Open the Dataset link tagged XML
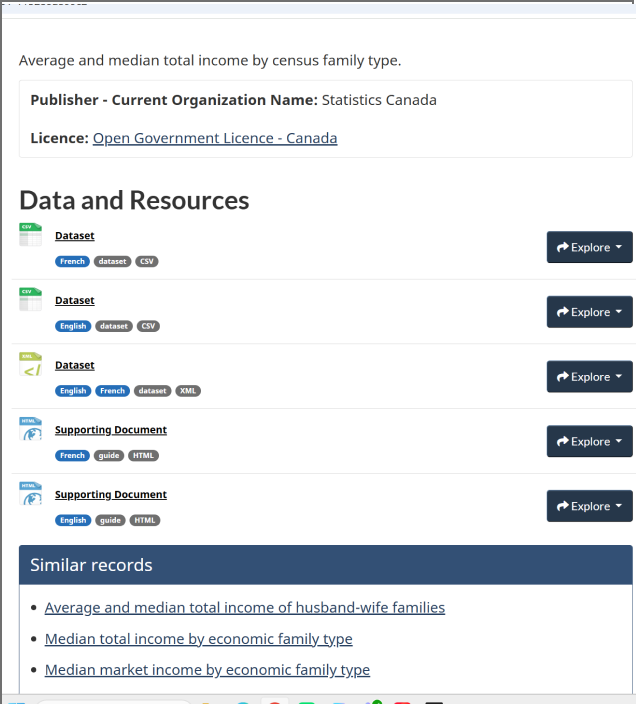The image size is (636, 708). [74, 365]
